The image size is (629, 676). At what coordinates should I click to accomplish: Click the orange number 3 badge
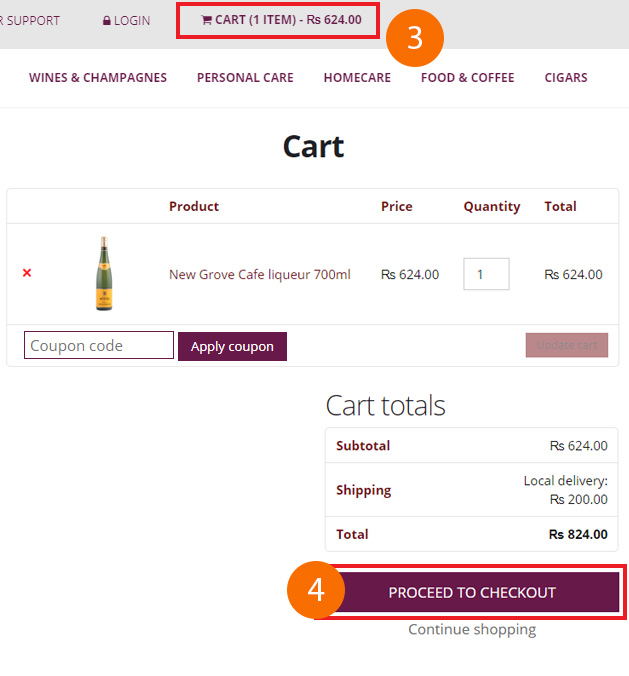tap(414, 38)
